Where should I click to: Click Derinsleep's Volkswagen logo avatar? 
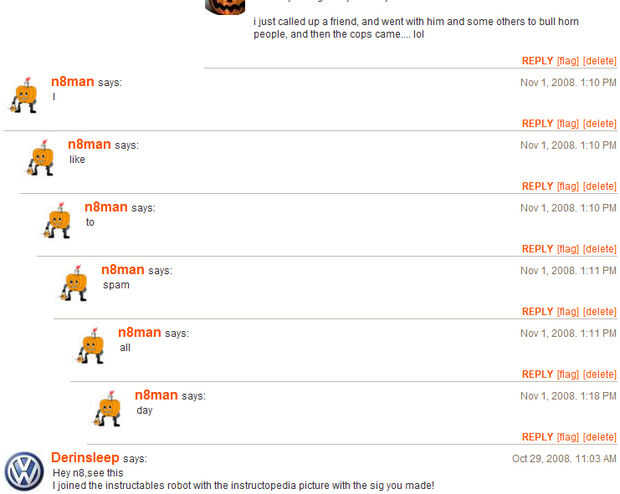point(25,471)
